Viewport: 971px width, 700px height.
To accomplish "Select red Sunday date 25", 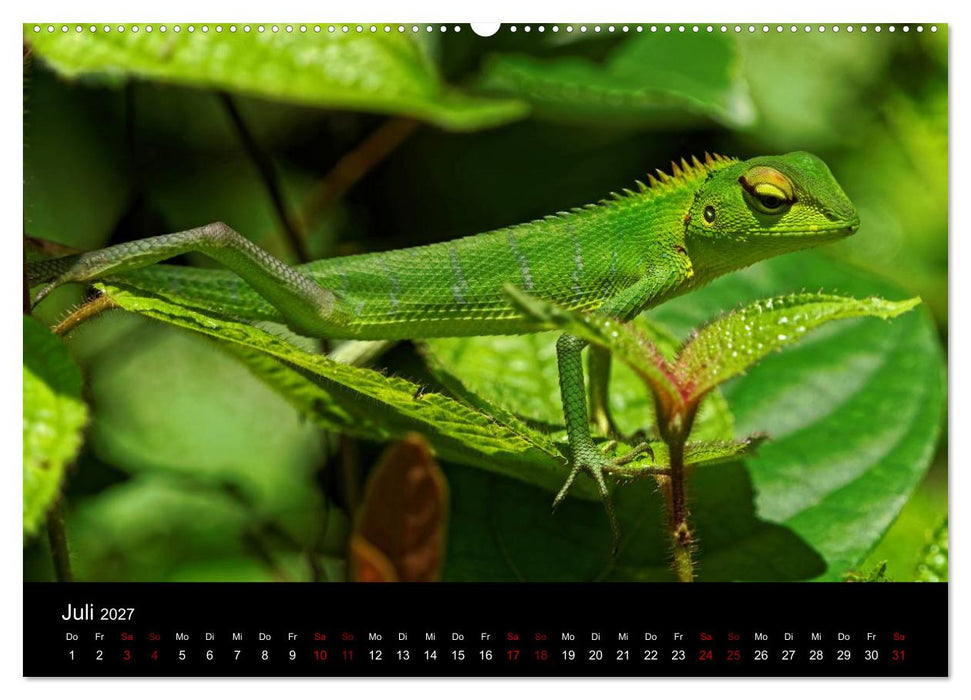I will pos(733,655).
